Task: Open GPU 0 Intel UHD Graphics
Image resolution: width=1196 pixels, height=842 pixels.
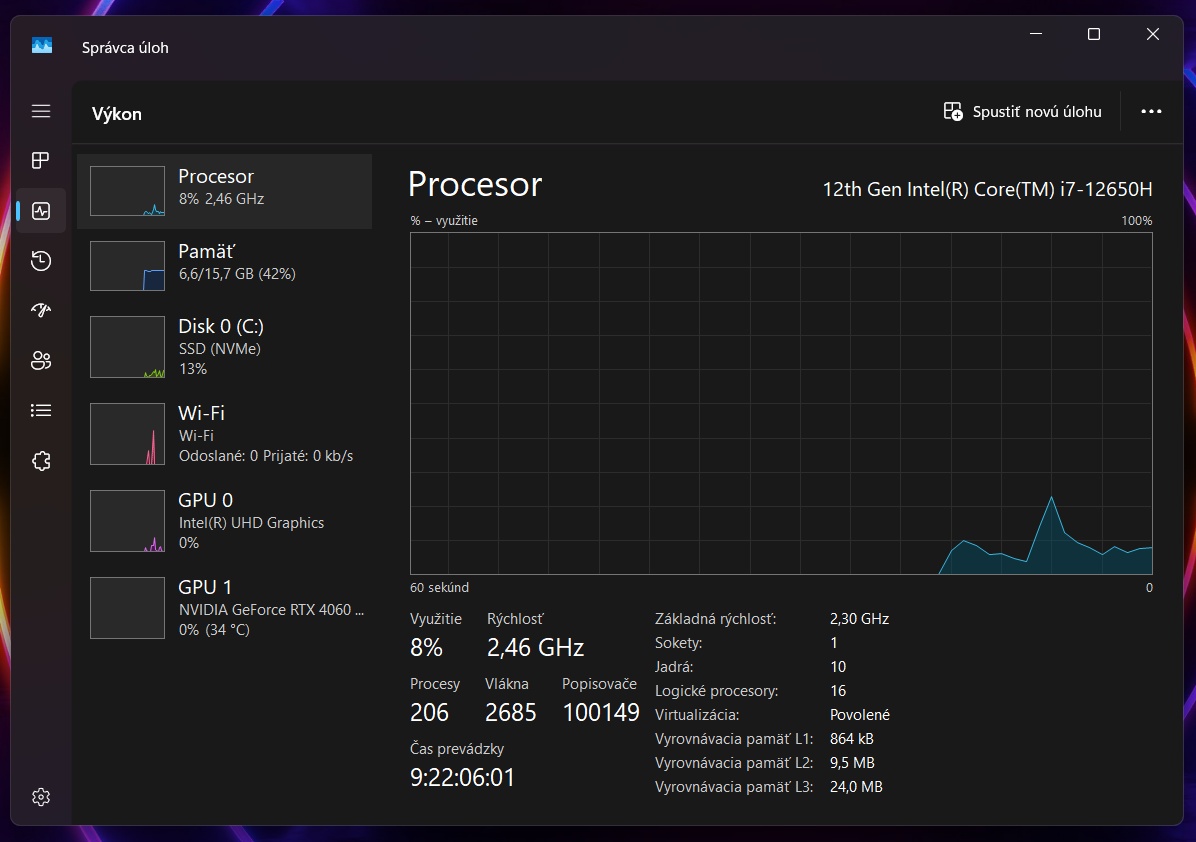Action: click(x=224, y=521)
